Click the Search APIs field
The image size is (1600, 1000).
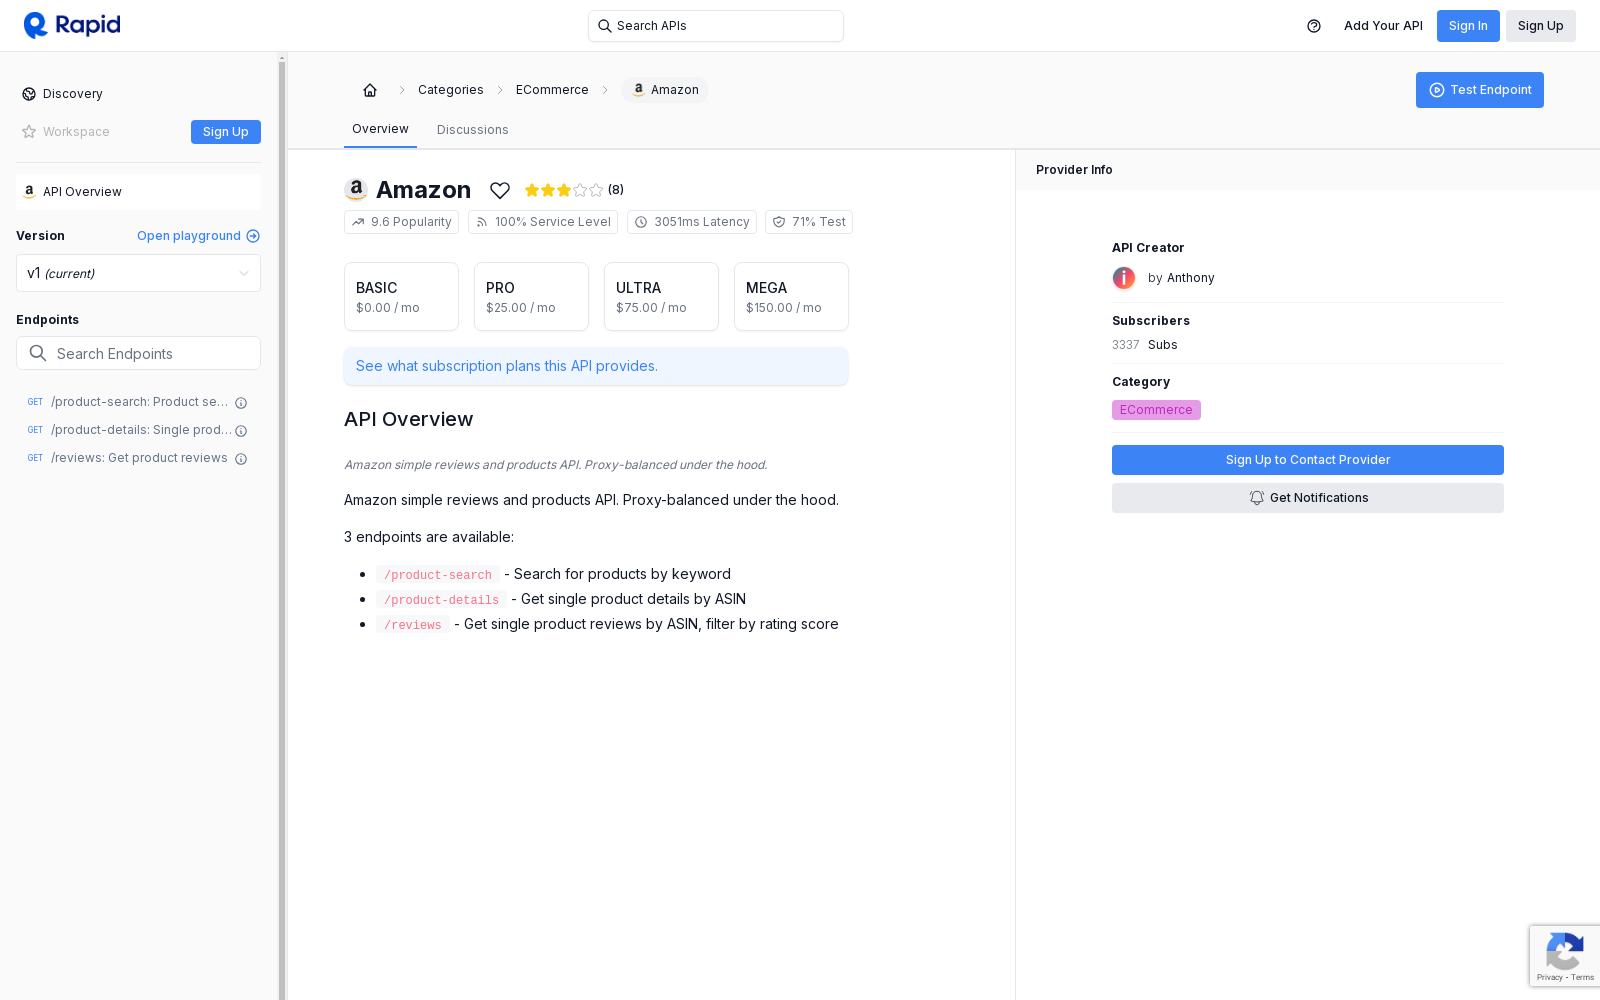tap(716, 26)
